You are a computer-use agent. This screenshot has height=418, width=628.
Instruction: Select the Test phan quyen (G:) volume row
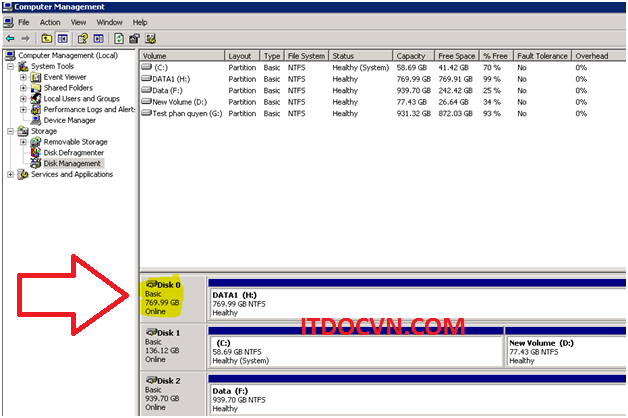pyautogui.click(x=186, y=113)
